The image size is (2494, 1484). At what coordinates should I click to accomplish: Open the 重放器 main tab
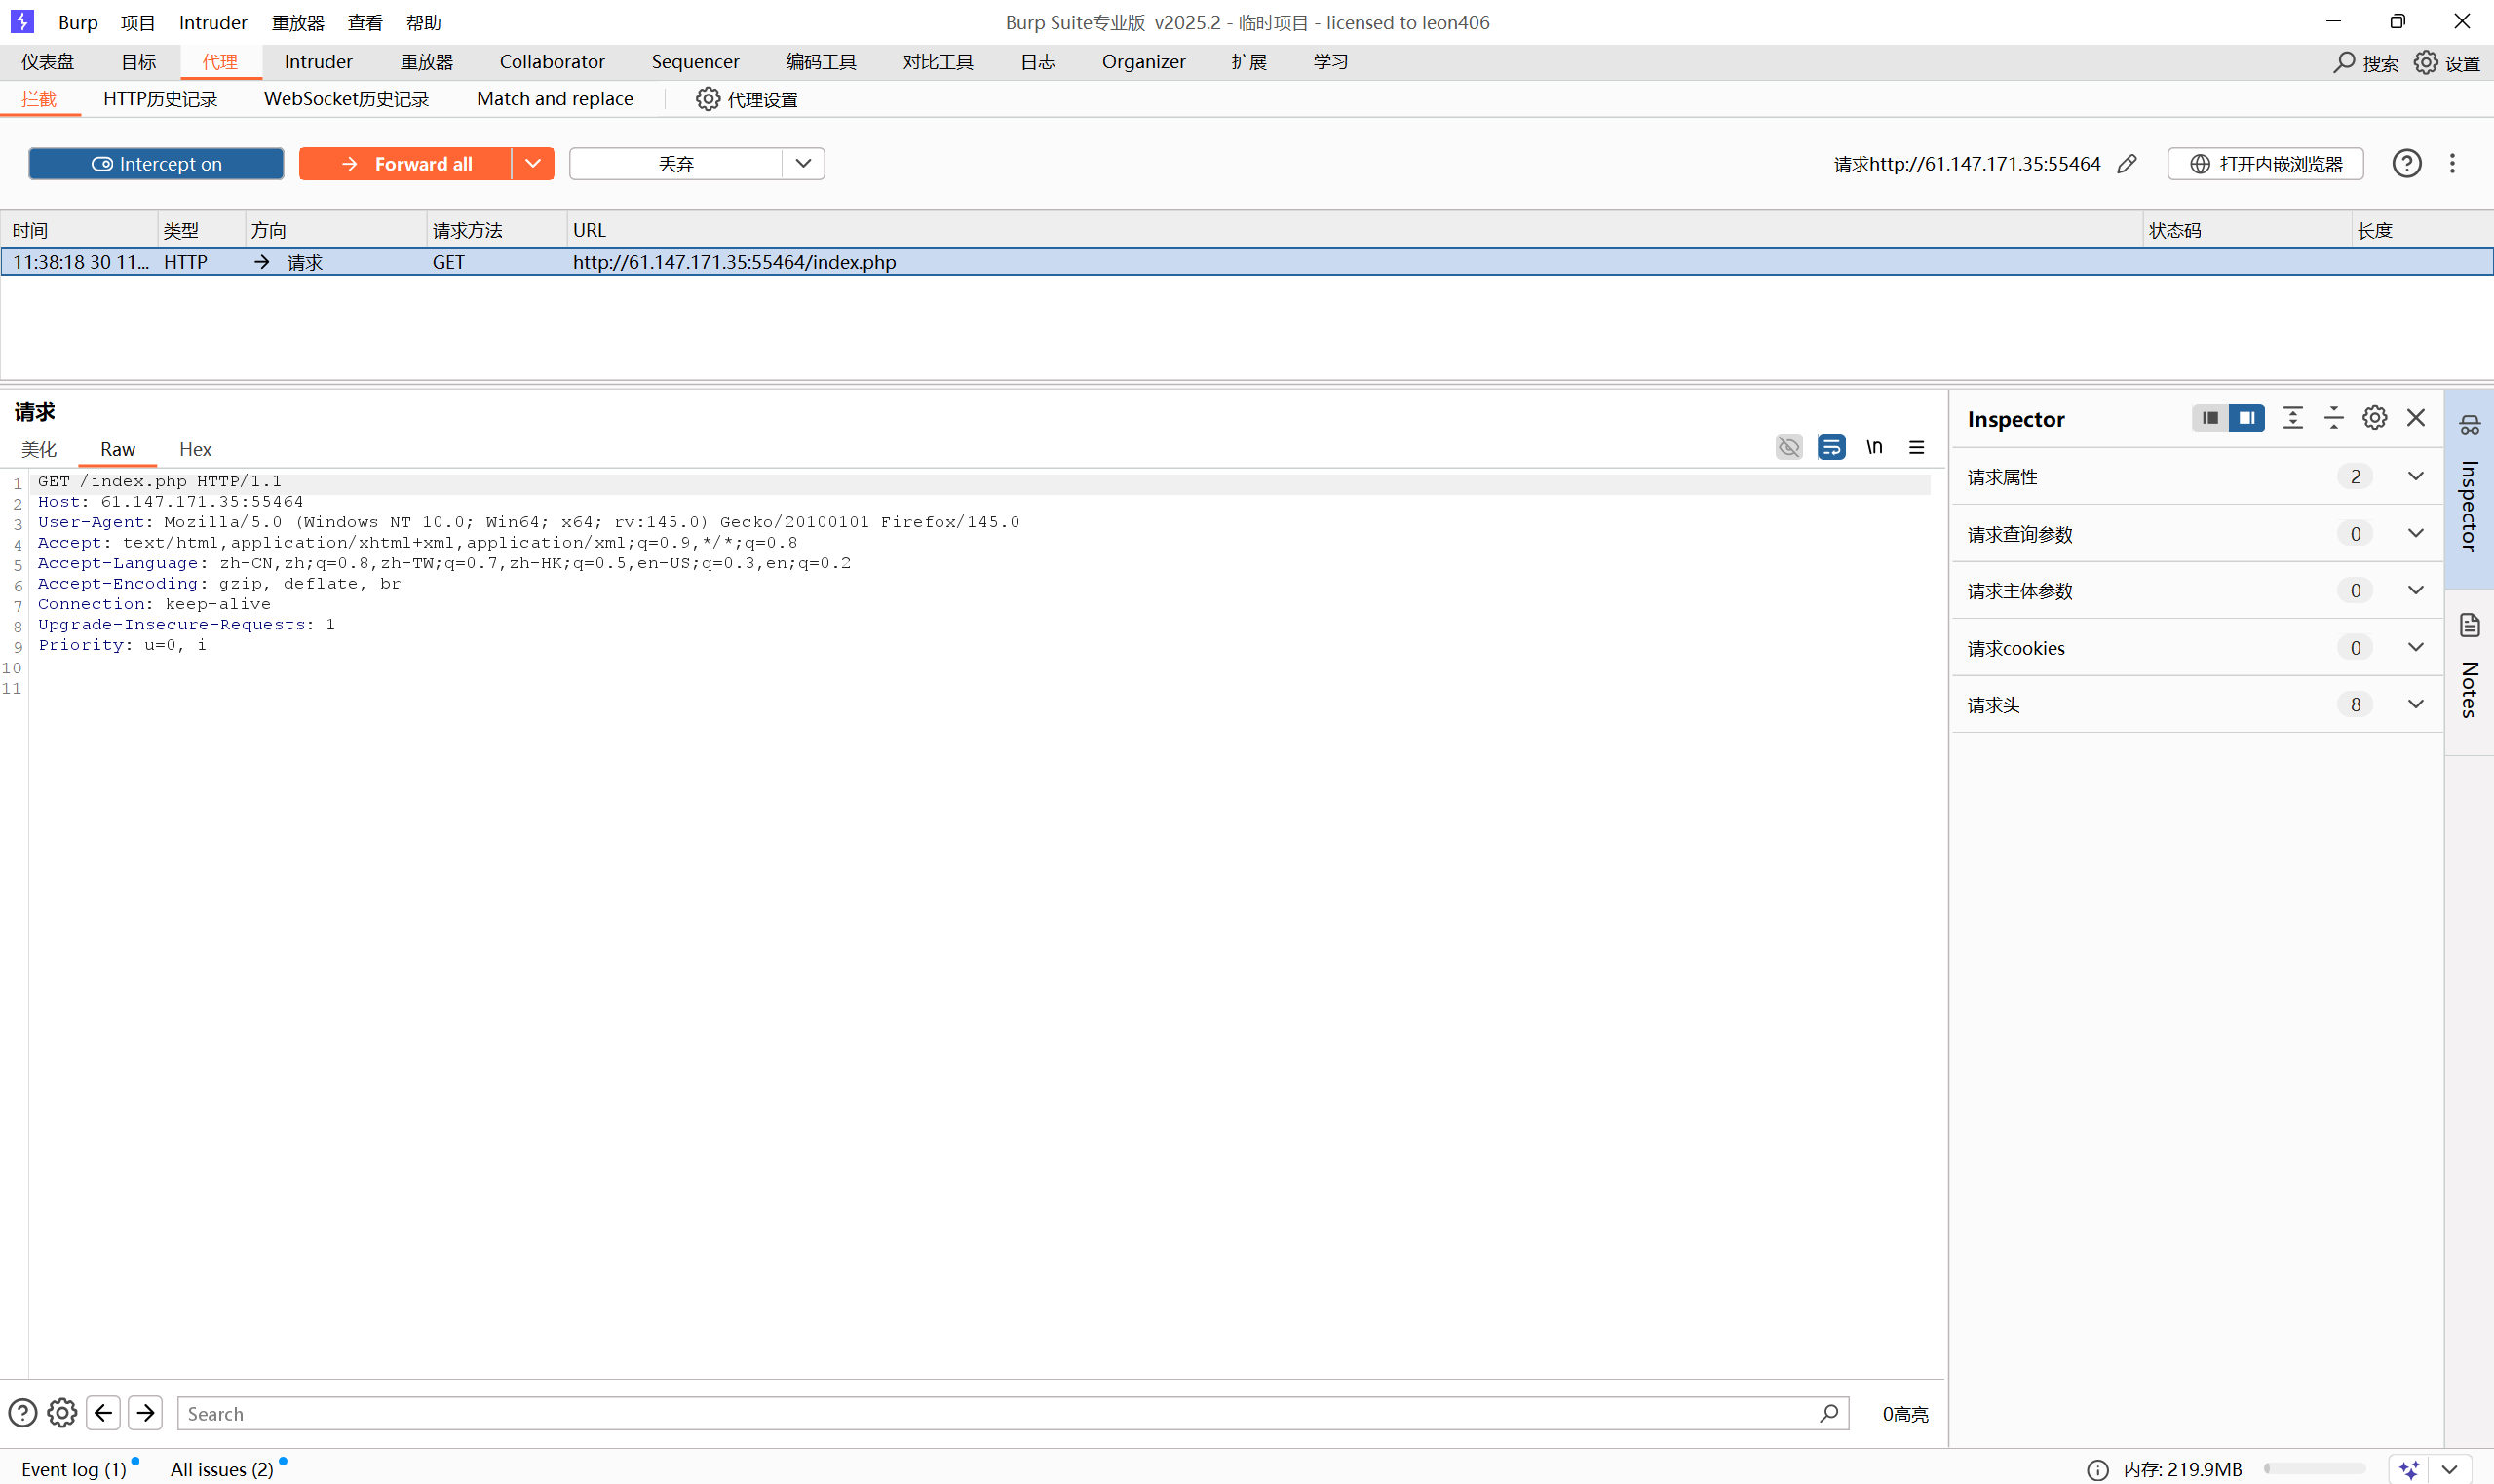pyautogui.click(x=427, y=62)
